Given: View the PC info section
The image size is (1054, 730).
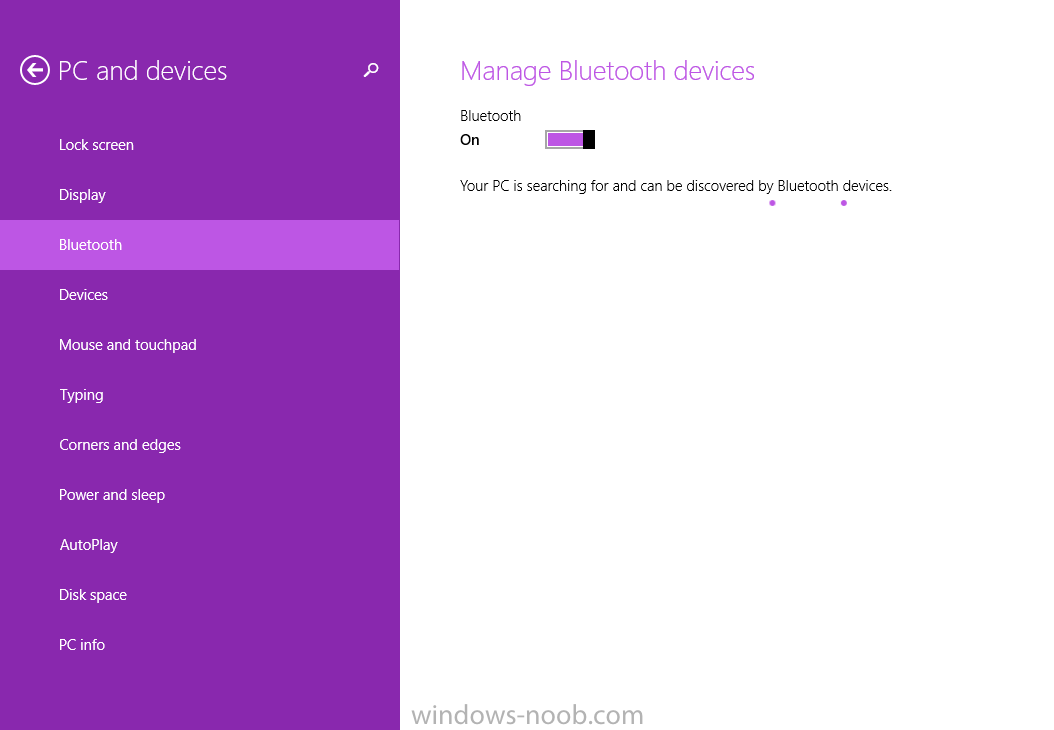Looking at the screenshot, I should [82, 645].
